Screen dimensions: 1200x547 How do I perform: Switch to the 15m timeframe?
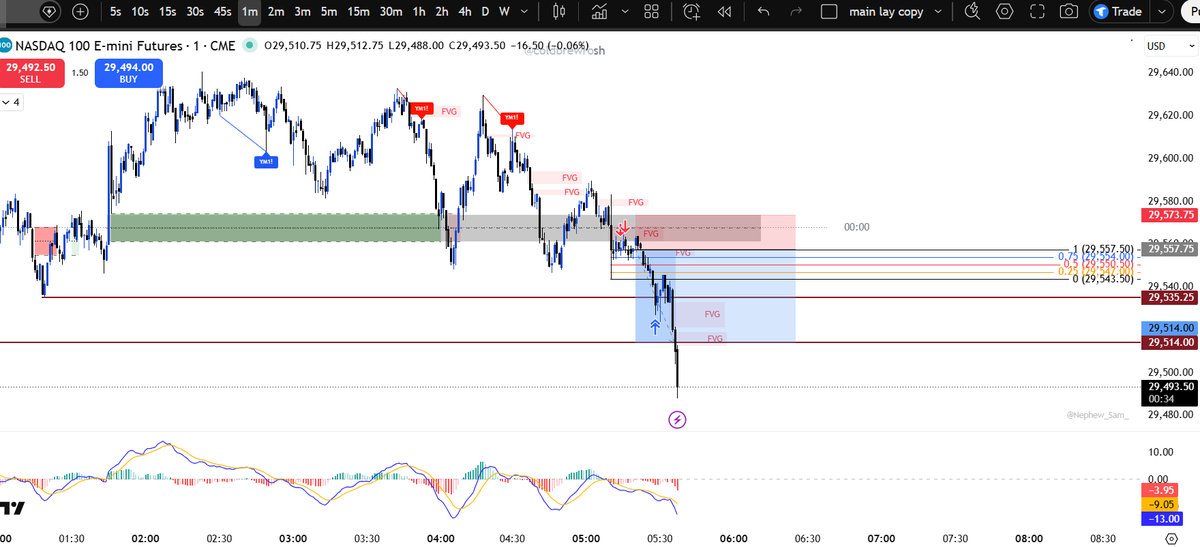click(359, 12)
